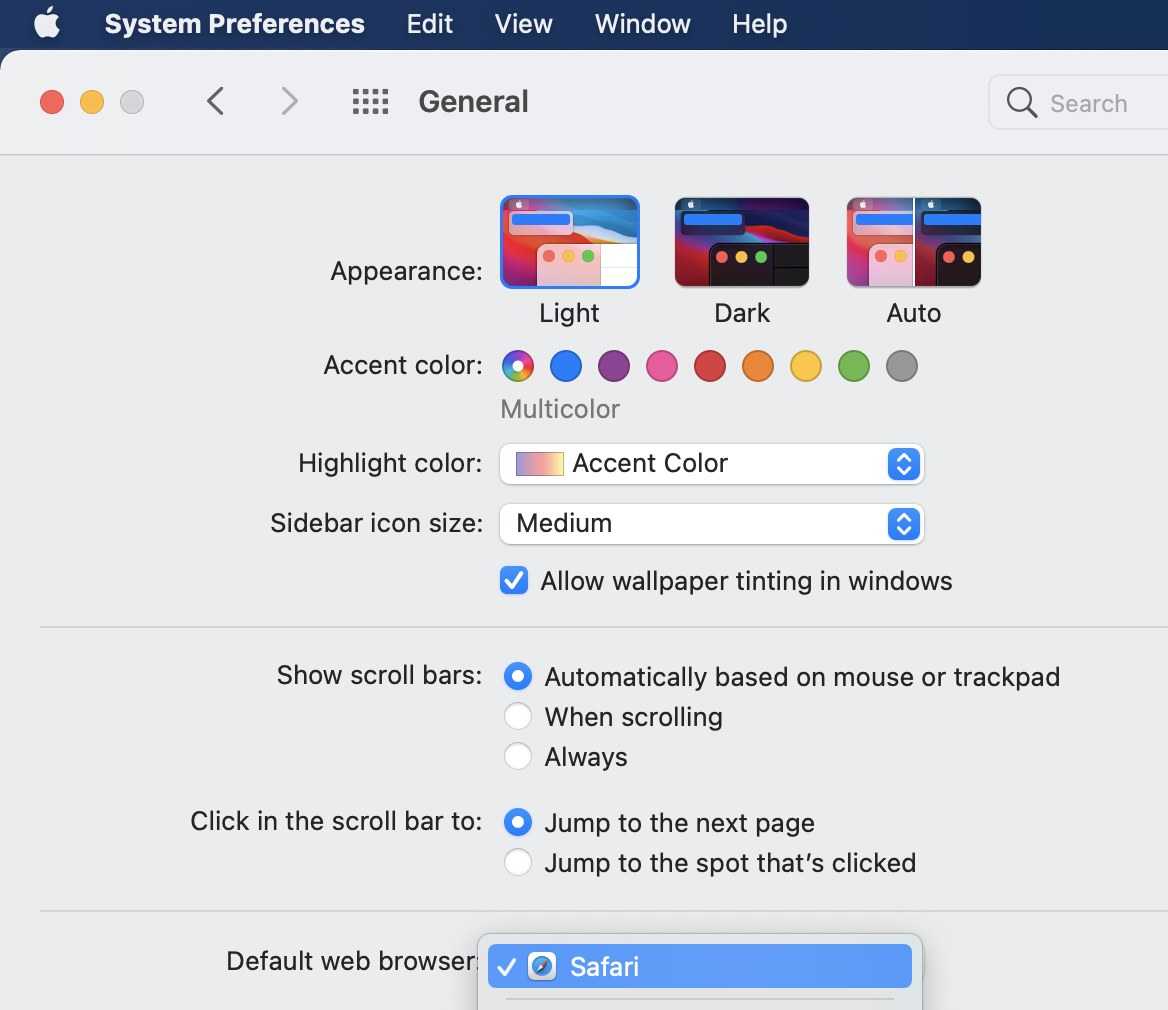Choose the red accent color
The image size is (1168, 1010).
710,366
